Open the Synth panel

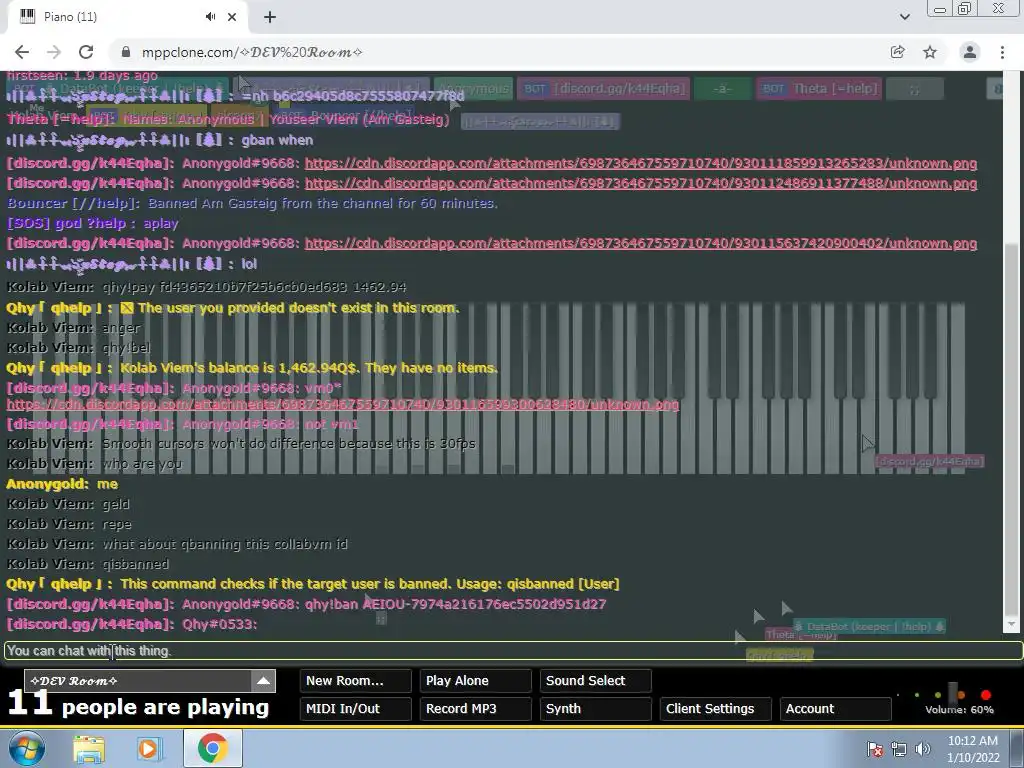[595, 709]
